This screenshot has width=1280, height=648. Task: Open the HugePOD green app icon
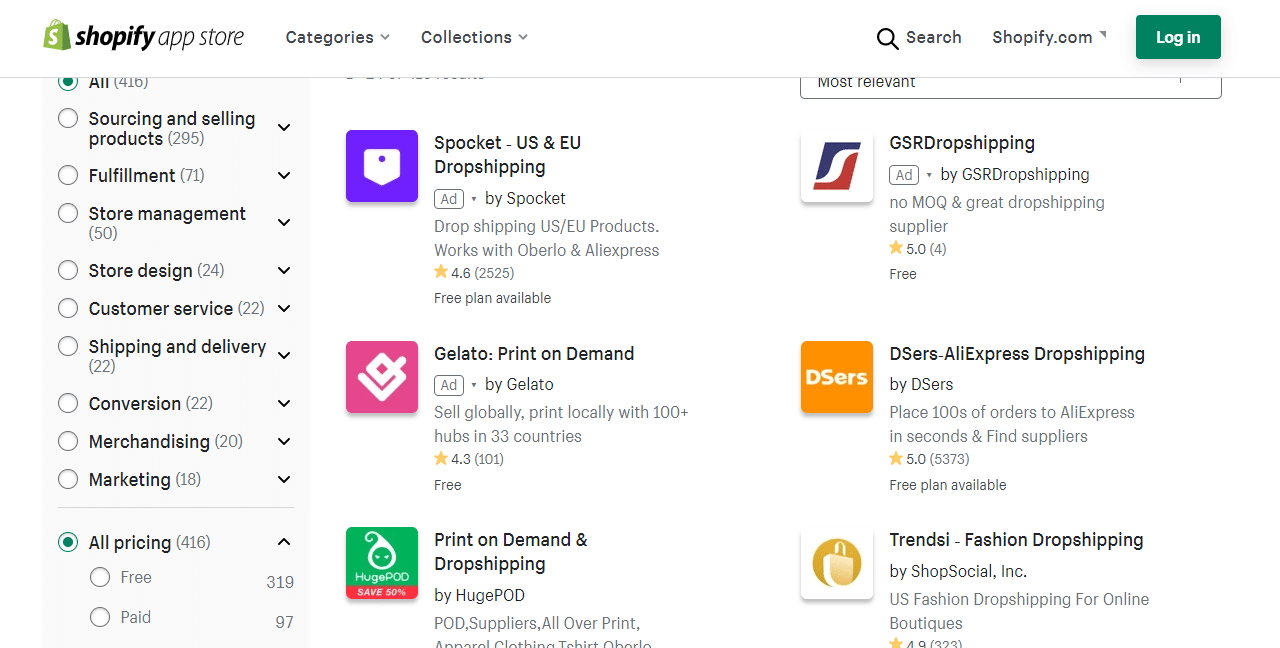tap(382, 563)
